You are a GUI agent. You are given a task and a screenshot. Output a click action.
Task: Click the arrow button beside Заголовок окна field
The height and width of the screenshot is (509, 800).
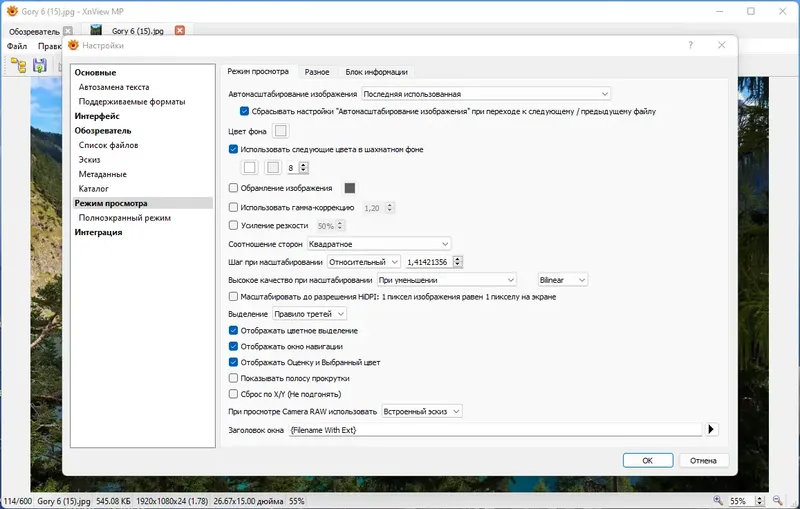click(711, 429)
